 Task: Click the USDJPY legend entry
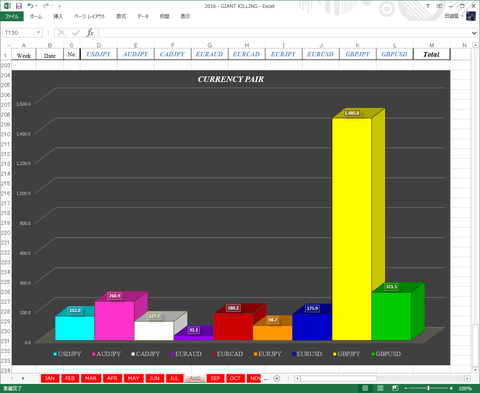pos(67,354)
